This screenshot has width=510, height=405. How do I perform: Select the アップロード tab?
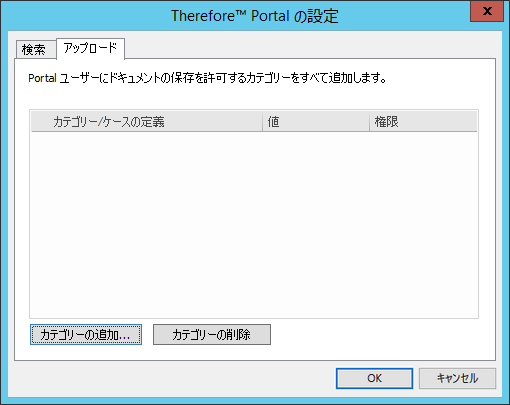click(90, 49)
